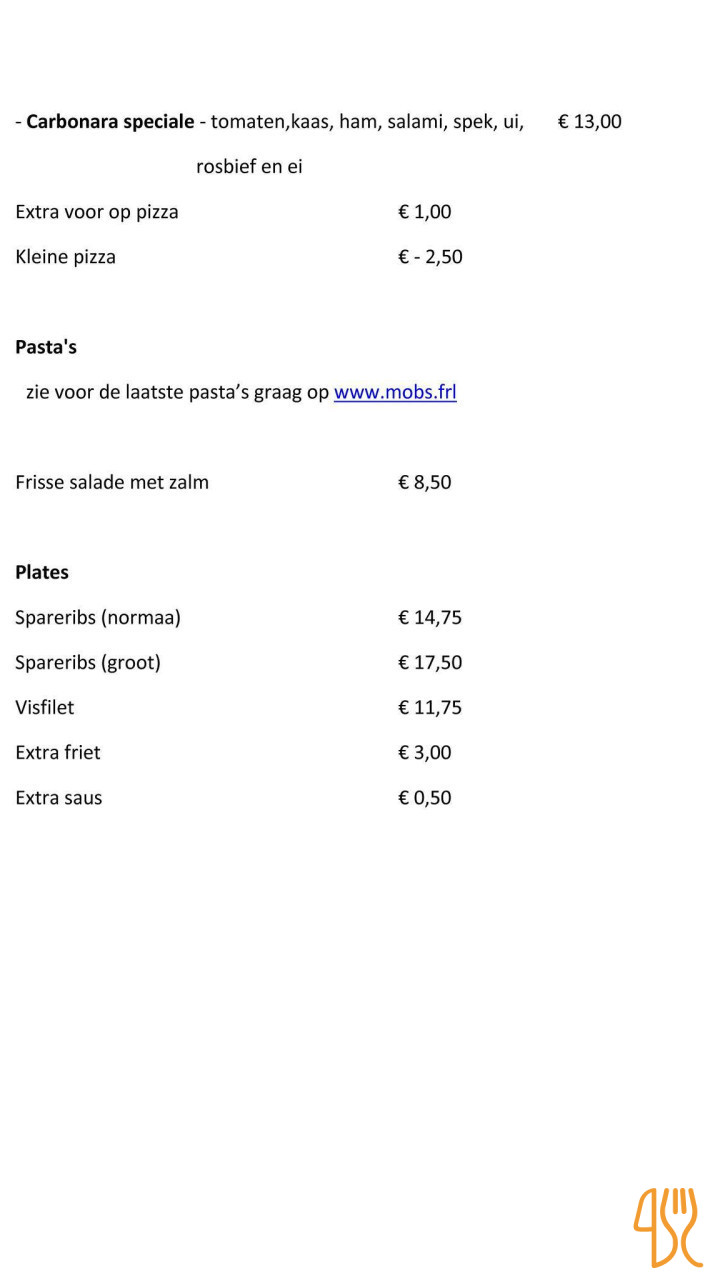Click the Spareribs (groot) item
720x1280 pixels.
point(88,662)
